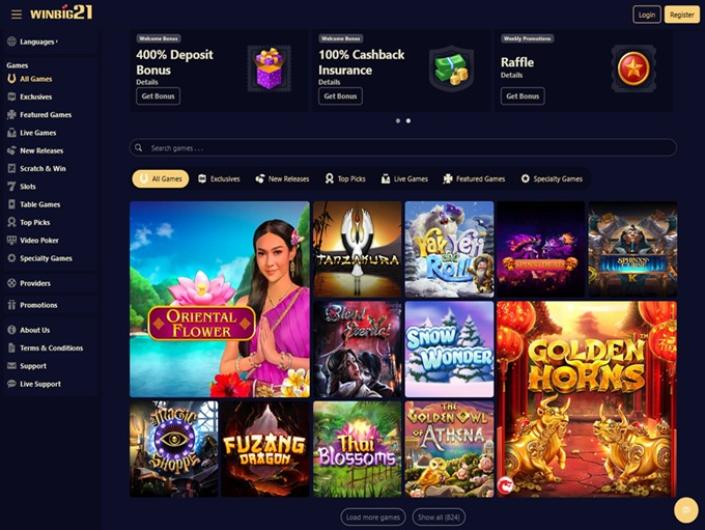
Task: Click the Register button
Action: [x=682, y=15]
